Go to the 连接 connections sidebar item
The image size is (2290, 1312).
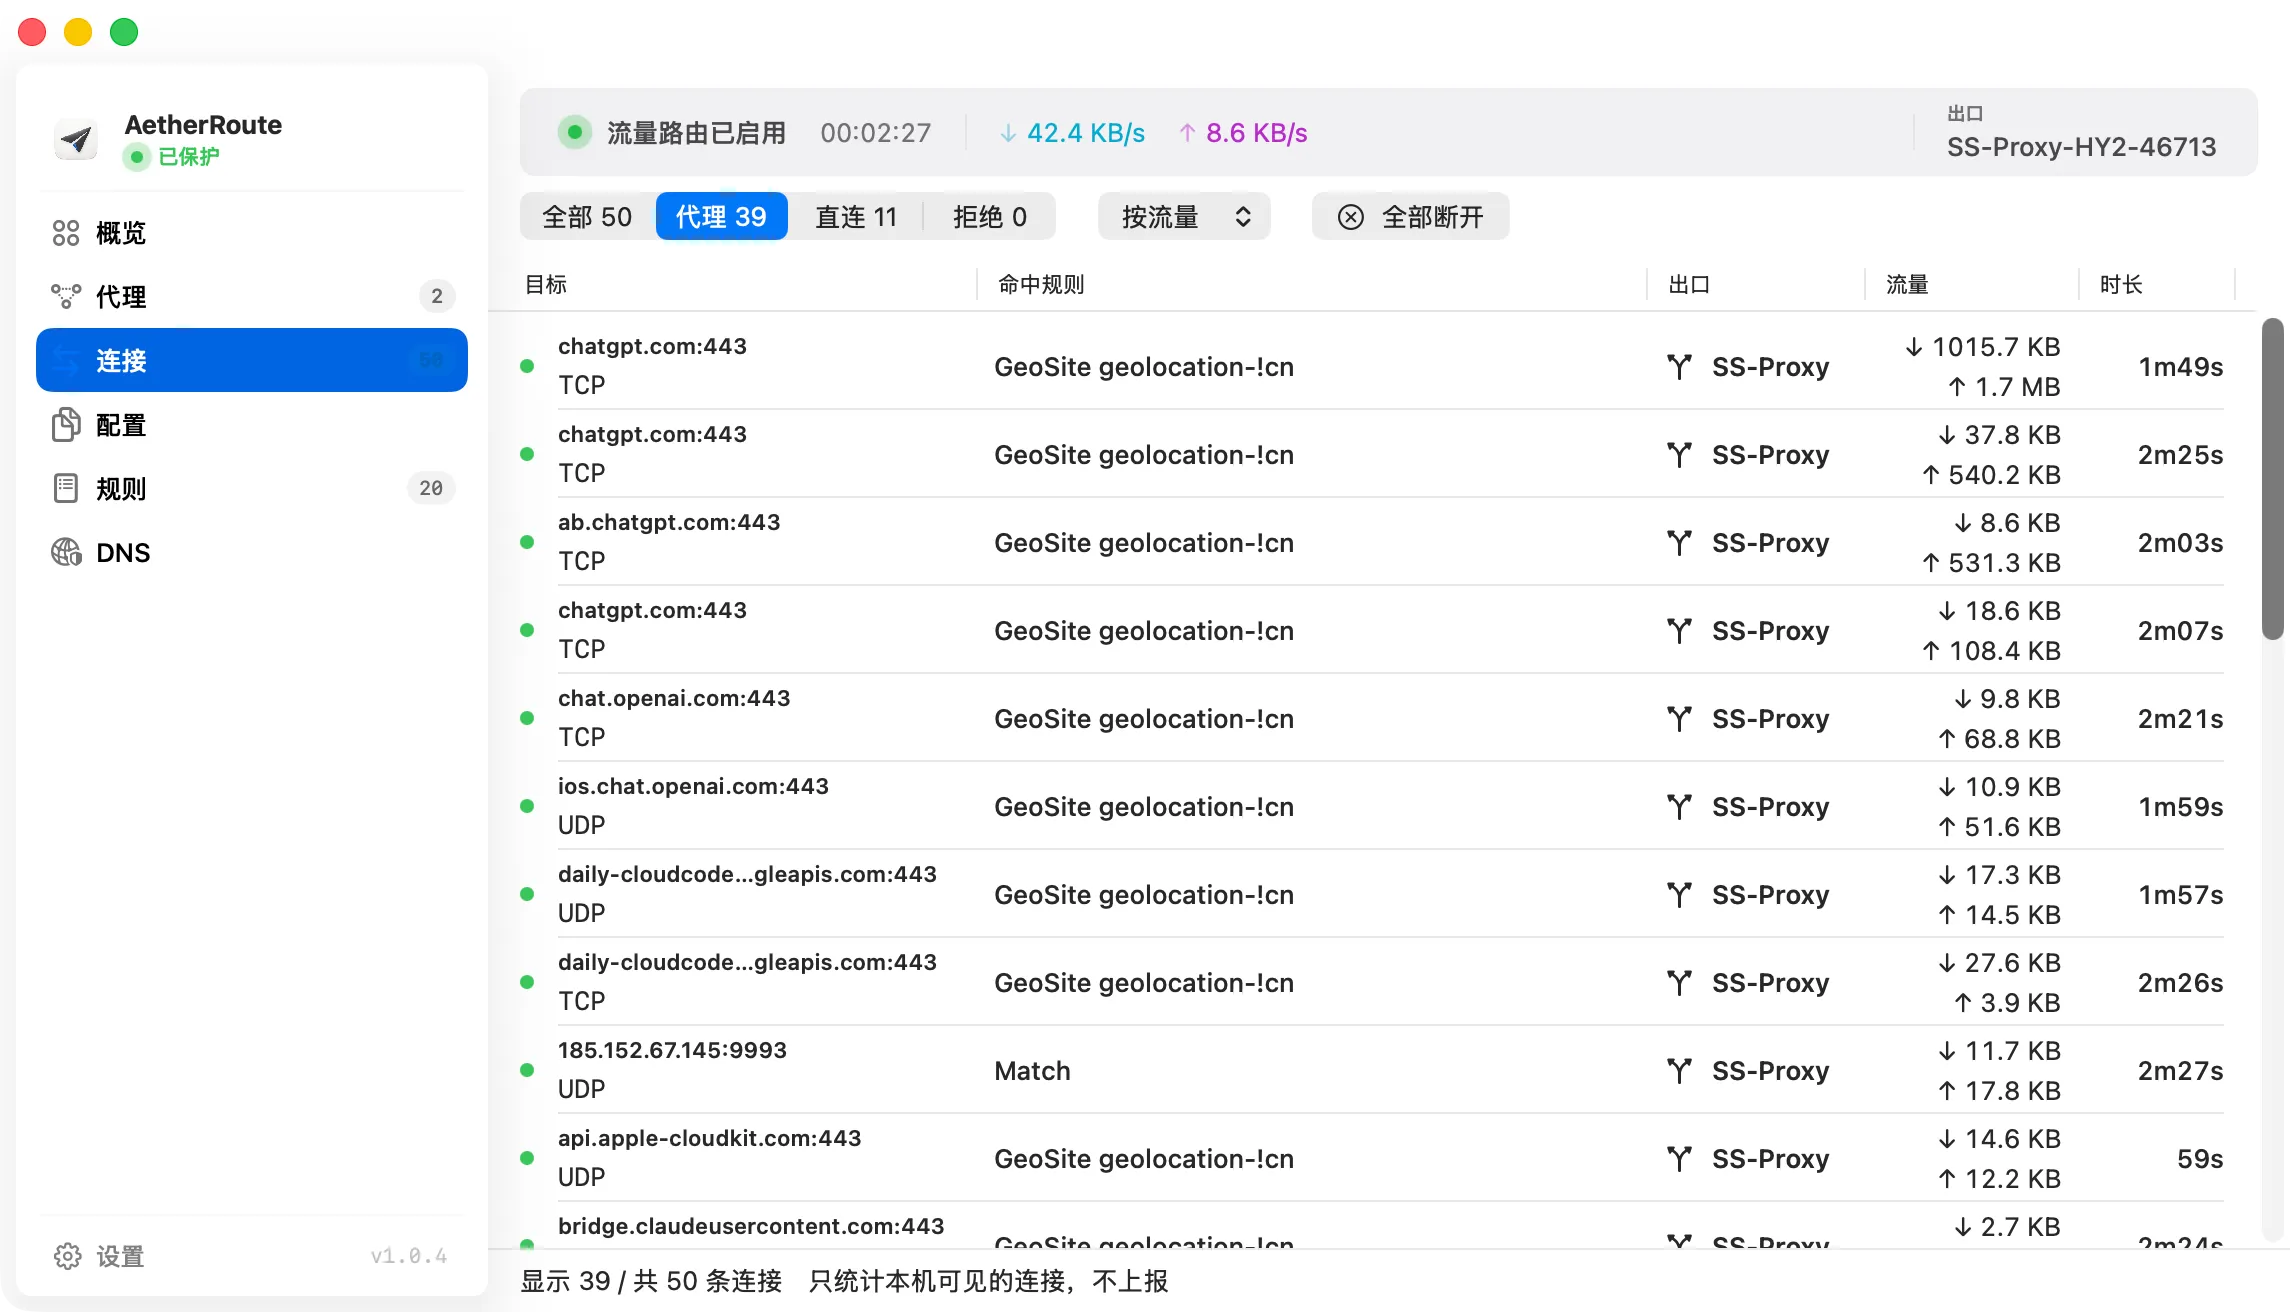coord(252,360)
